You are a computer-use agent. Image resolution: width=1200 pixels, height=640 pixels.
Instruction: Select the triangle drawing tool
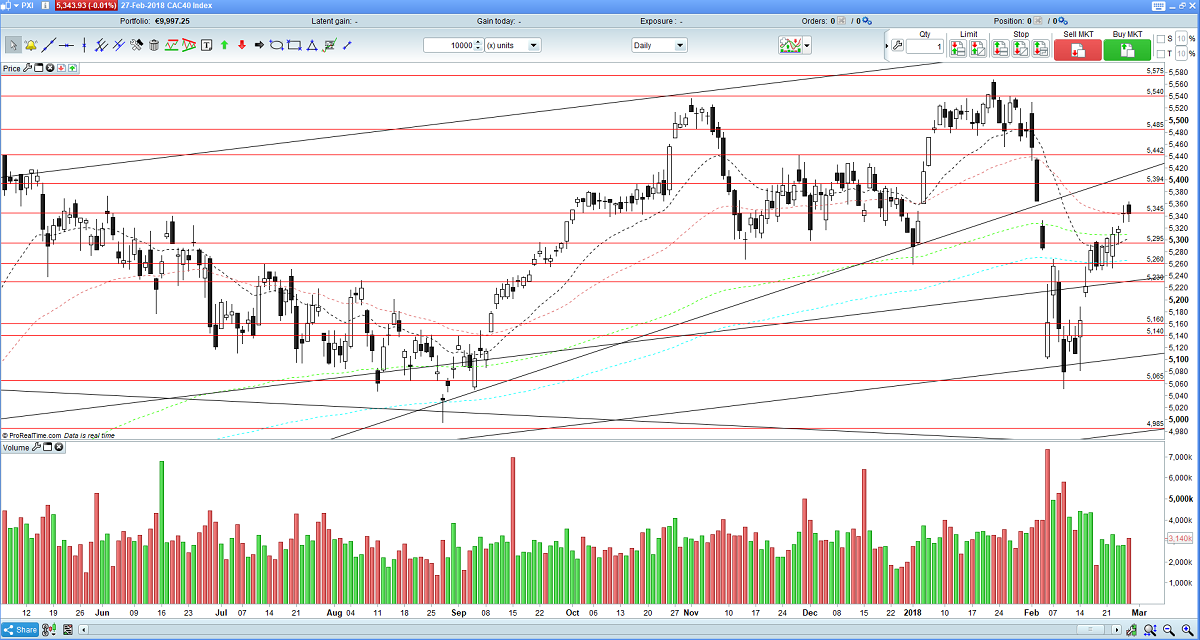click(x=312, y=45)
